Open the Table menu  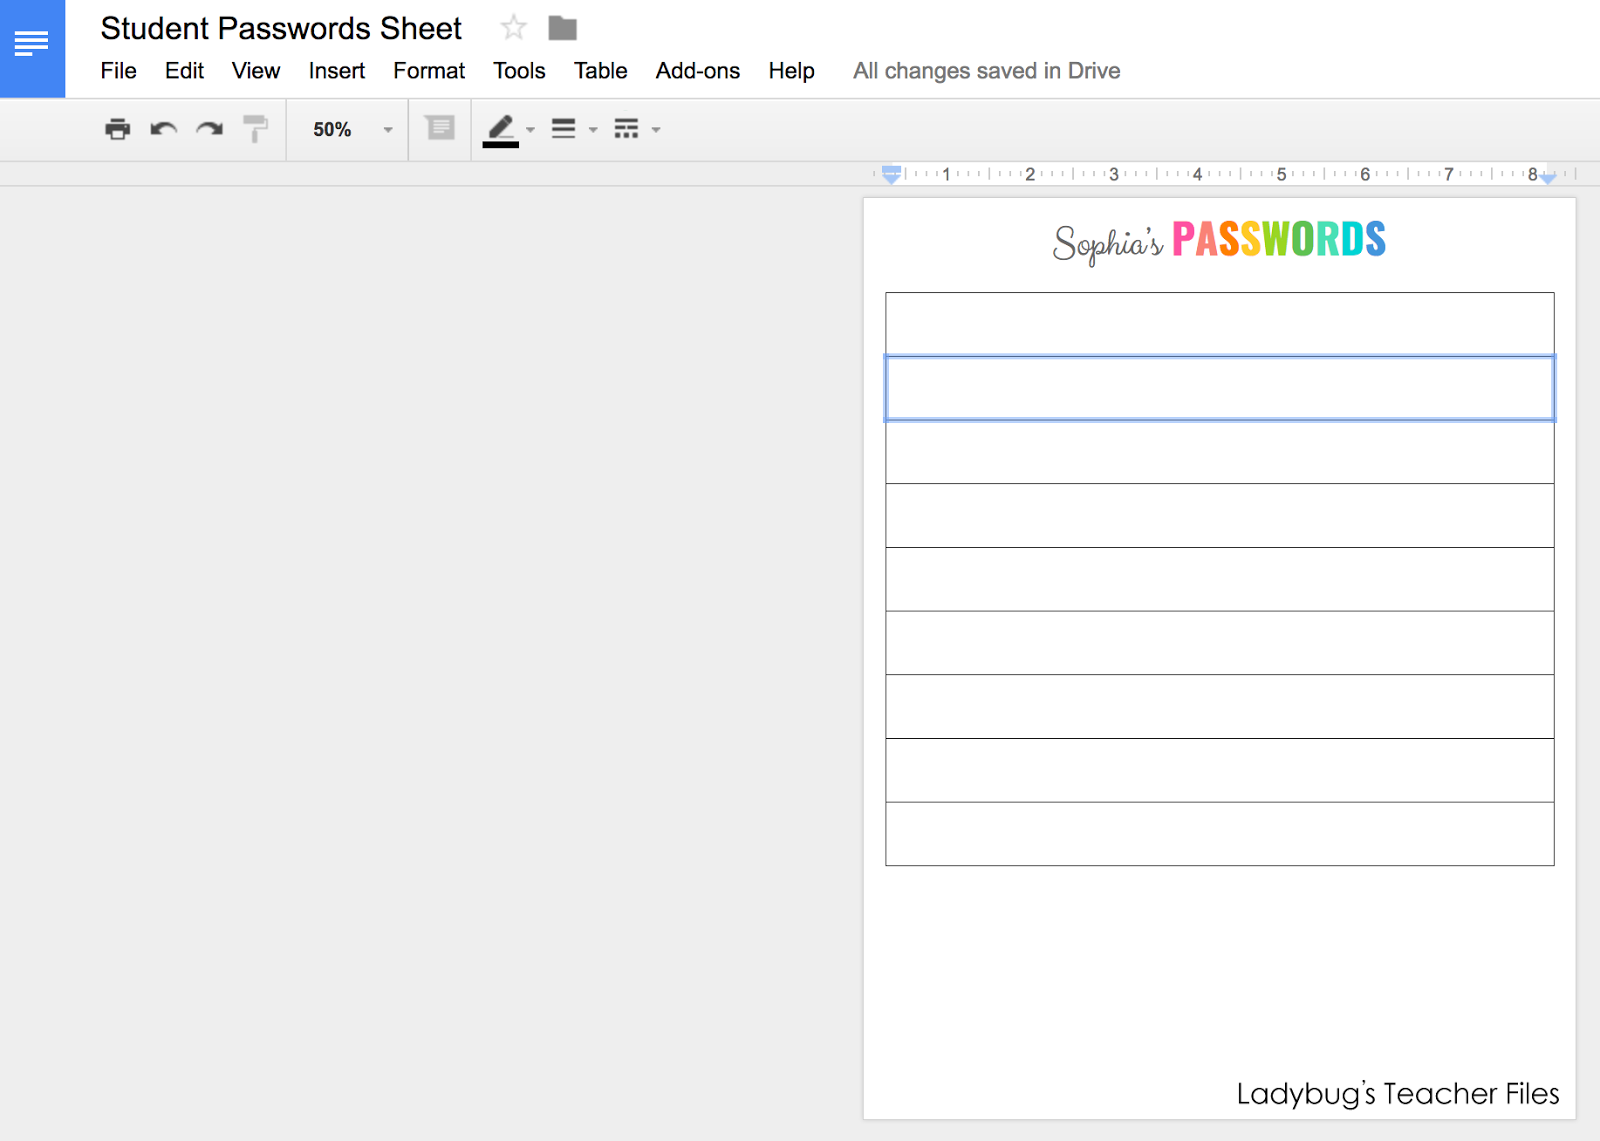[599, 70]
